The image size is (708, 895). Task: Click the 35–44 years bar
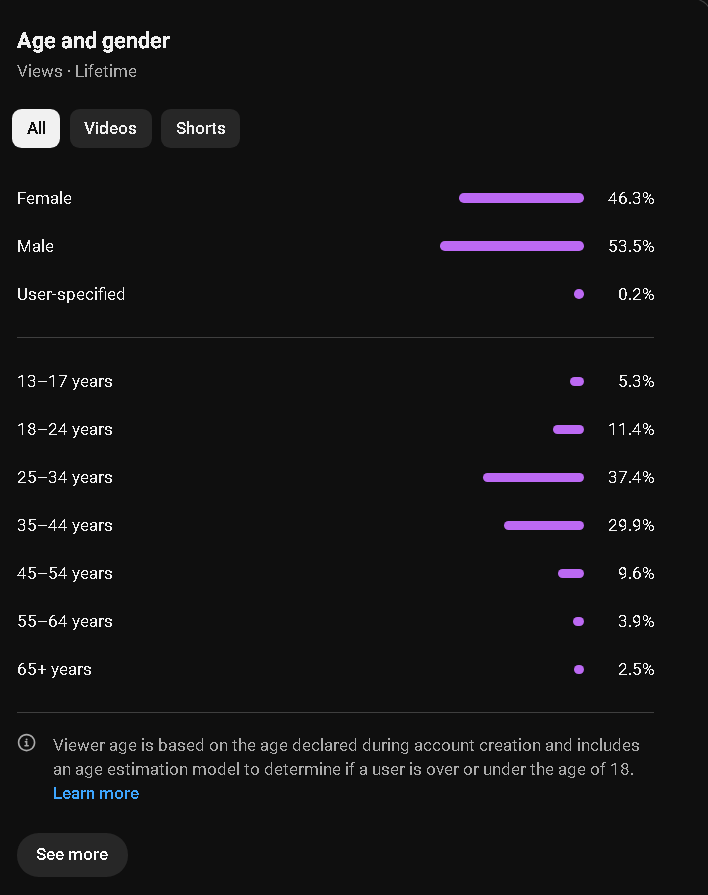(x=544, y=525)
